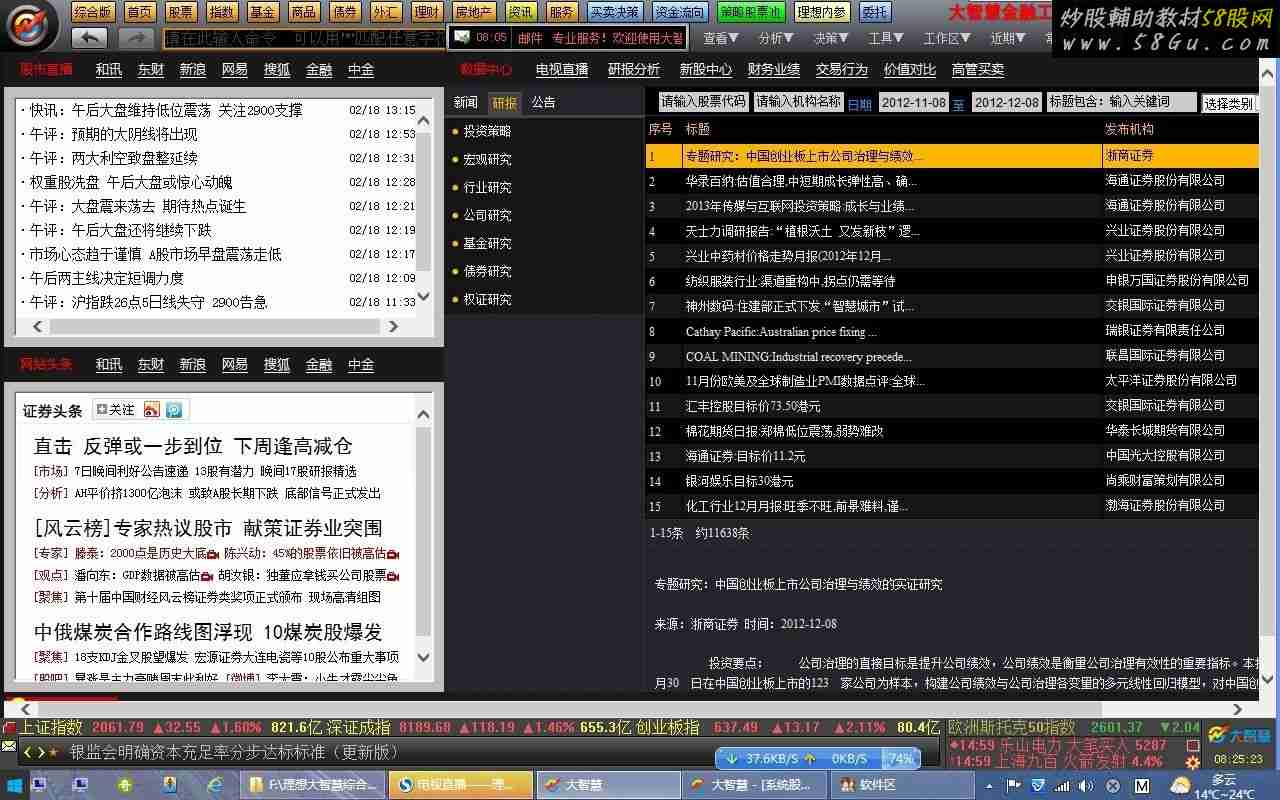Click video camera icon after 滕泰 headline

pos(214,553)
